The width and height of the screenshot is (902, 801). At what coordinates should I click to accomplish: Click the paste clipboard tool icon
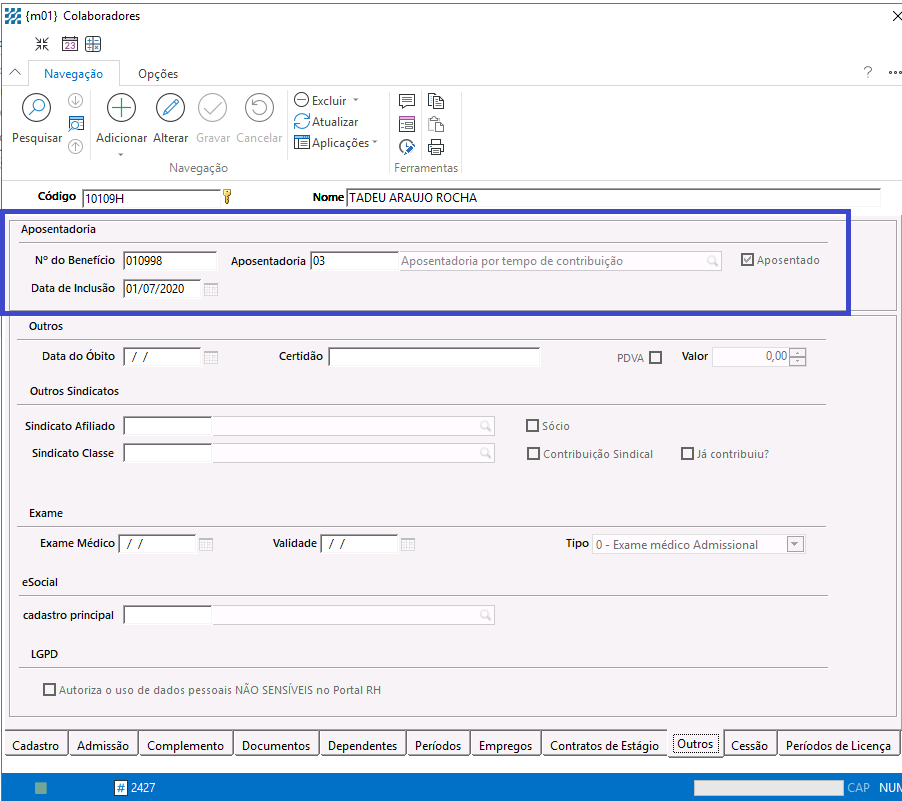tap(436, 124)
